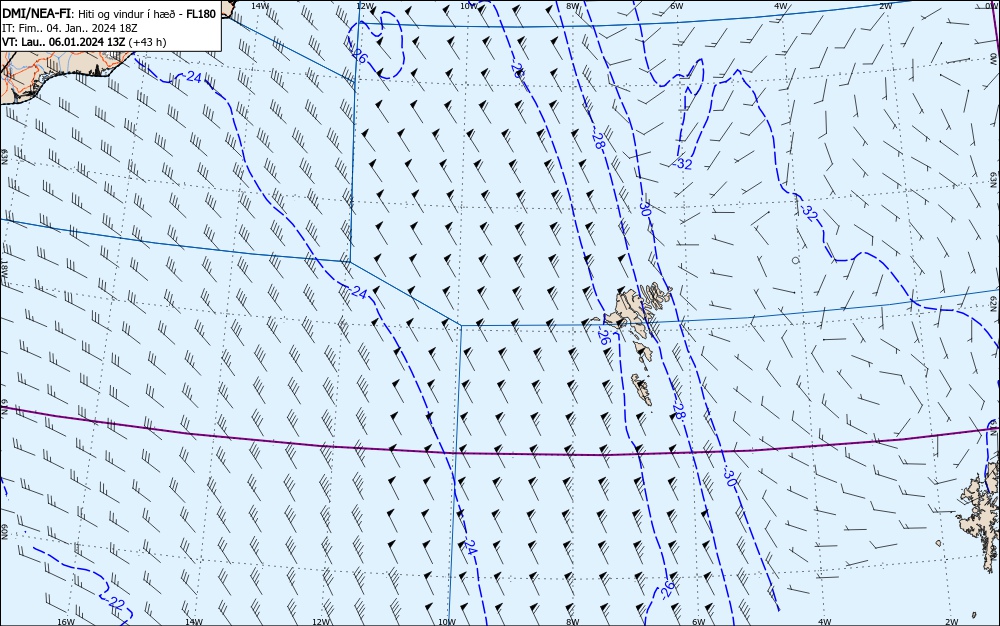The height and width of the screenshot is (626, 1000).
Task: Click the '4W' longitude label on the bottom edge
Action: pos(825,622)
